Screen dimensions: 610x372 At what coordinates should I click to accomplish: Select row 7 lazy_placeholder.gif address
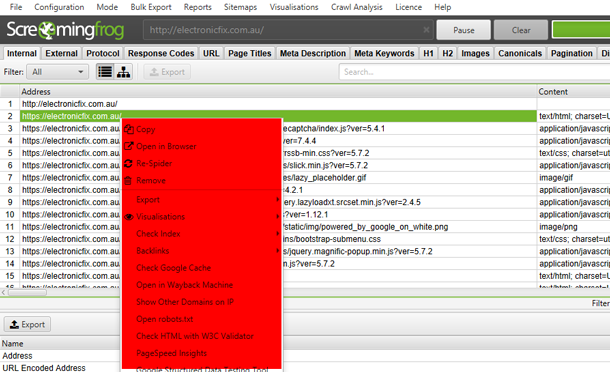(278, 178)
